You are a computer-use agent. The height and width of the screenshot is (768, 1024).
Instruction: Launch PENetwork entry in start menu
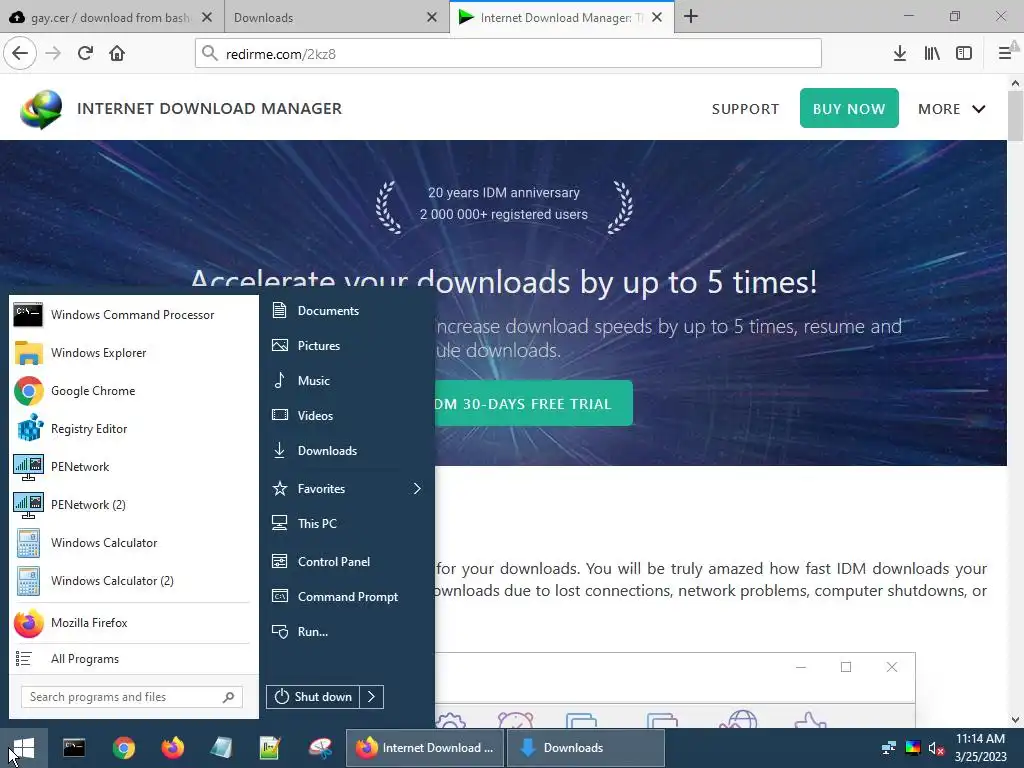[133, 466]
